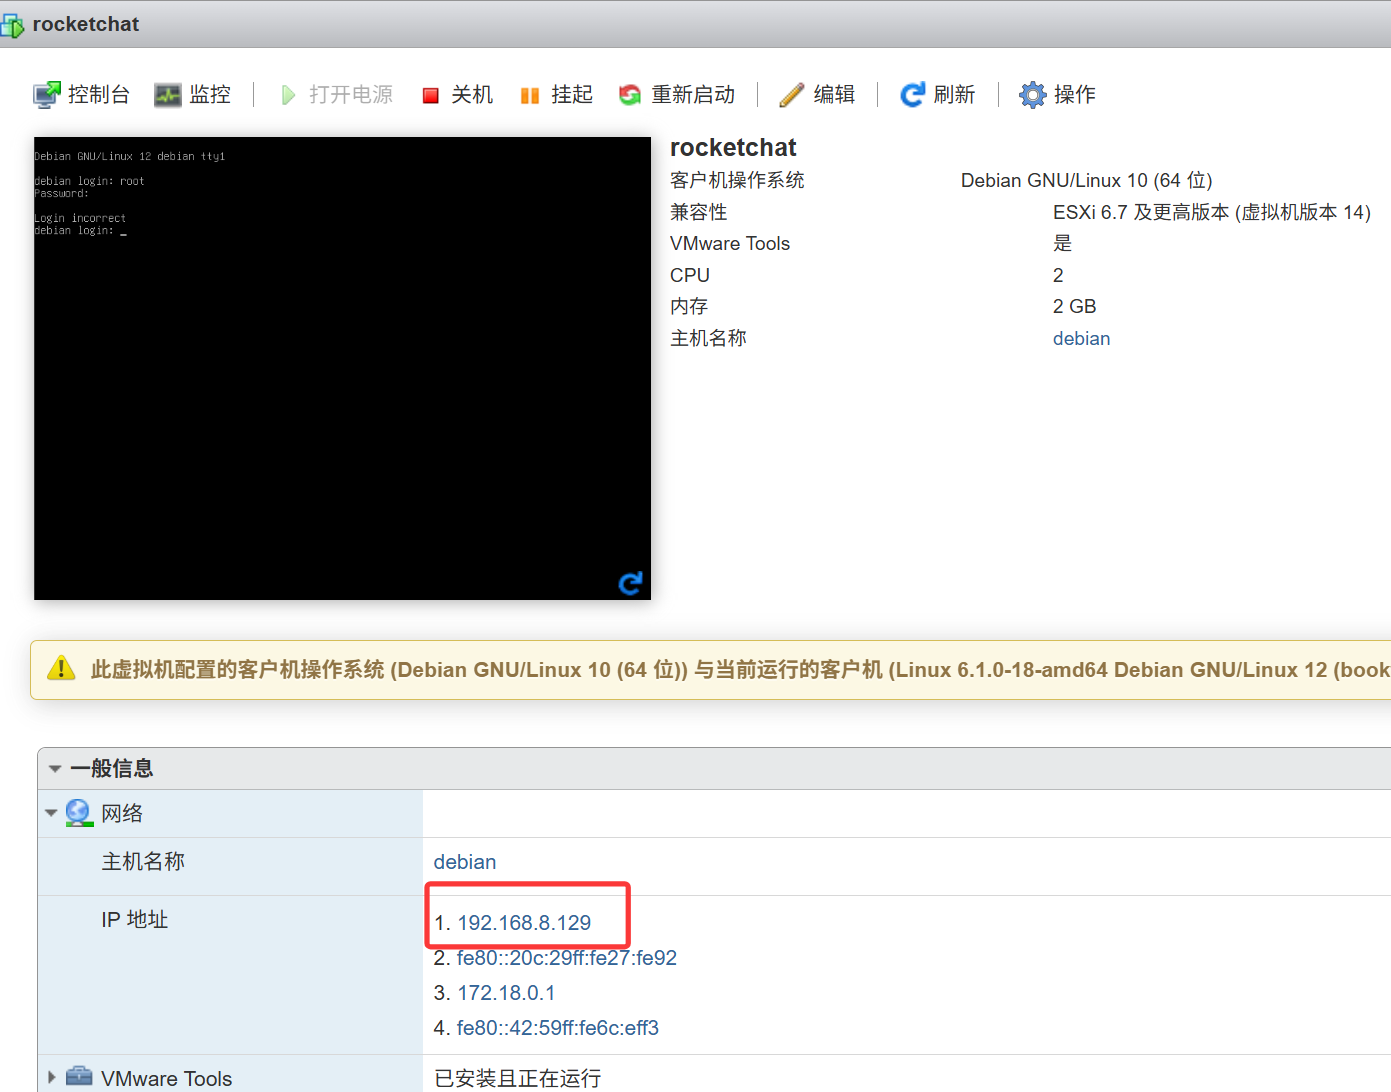Click the monitor (监控) chart icon
This screenshot has height=1092, width=1391.
(168, 95)
